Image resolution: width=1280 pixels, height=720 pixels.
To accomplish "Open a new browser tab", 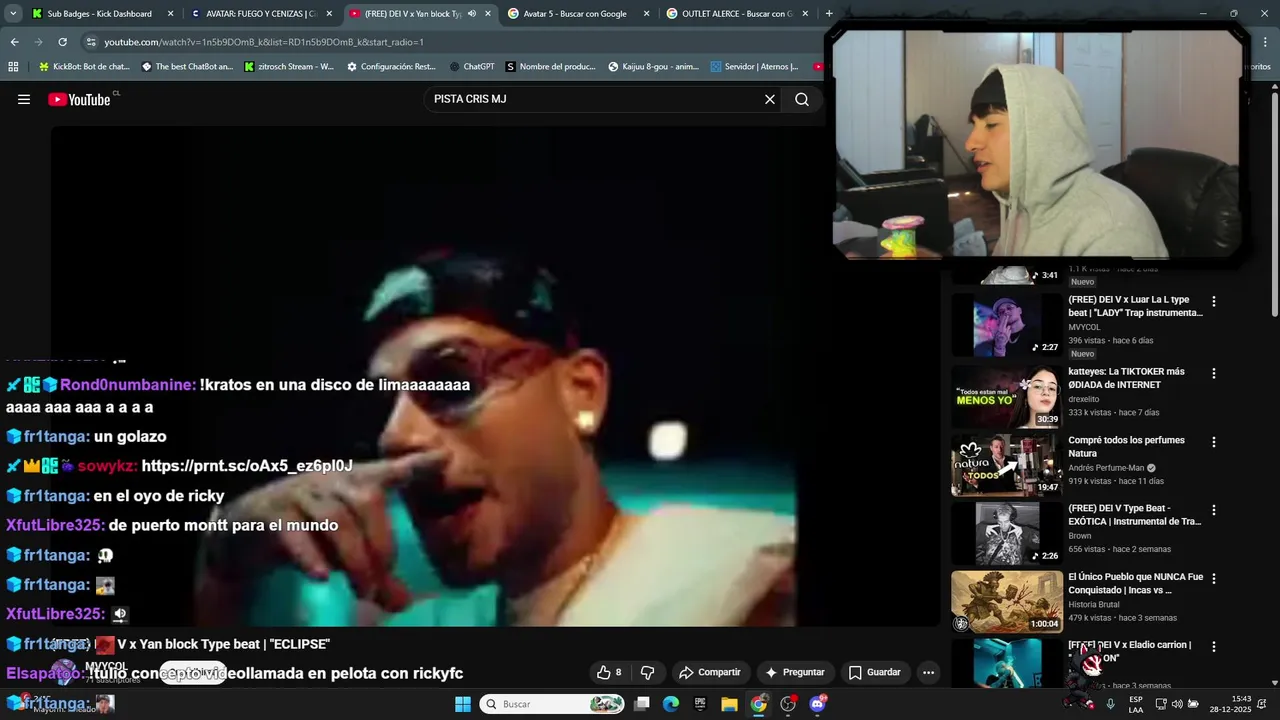I will (x=829, y=14).
